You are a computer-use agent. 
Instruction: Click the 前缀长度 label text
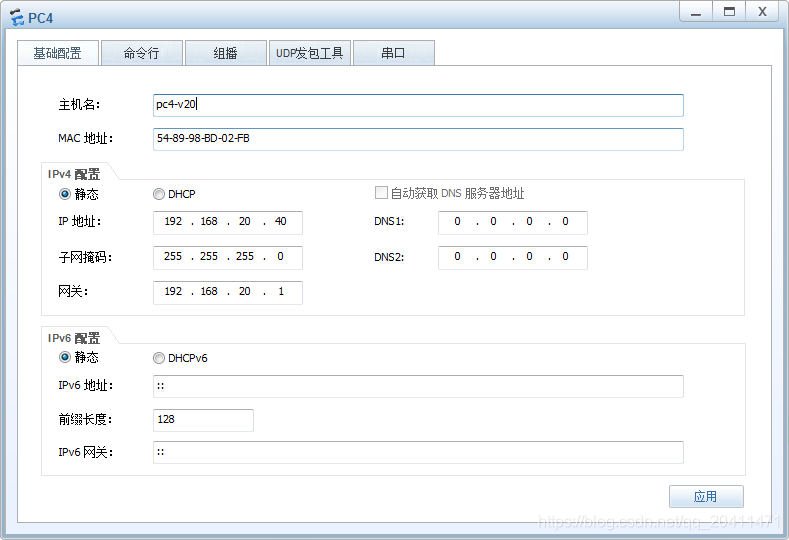point(85,419)
